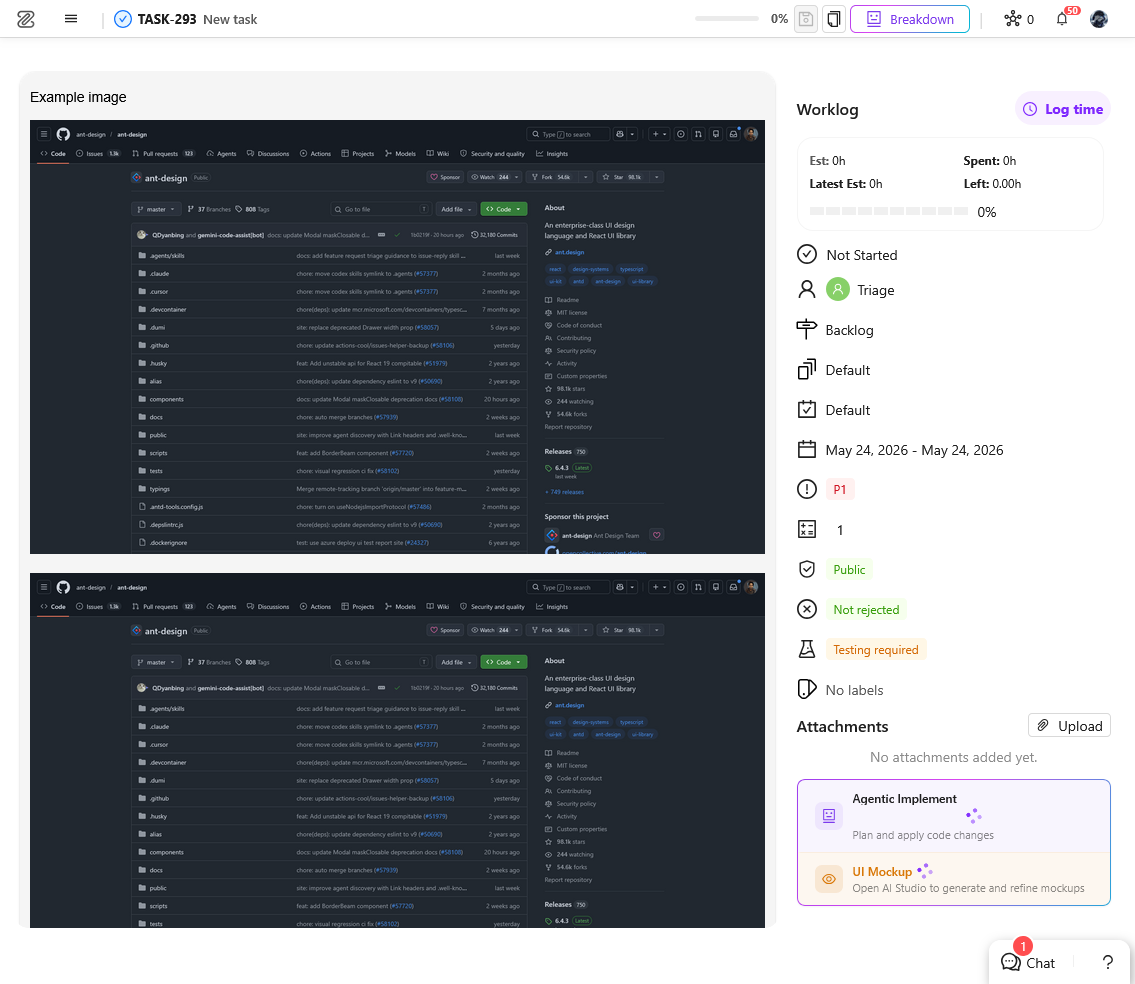This screenshot has width=1135, height=984.
Task: Click the worklog progress bar
Action: pos(888,211)
